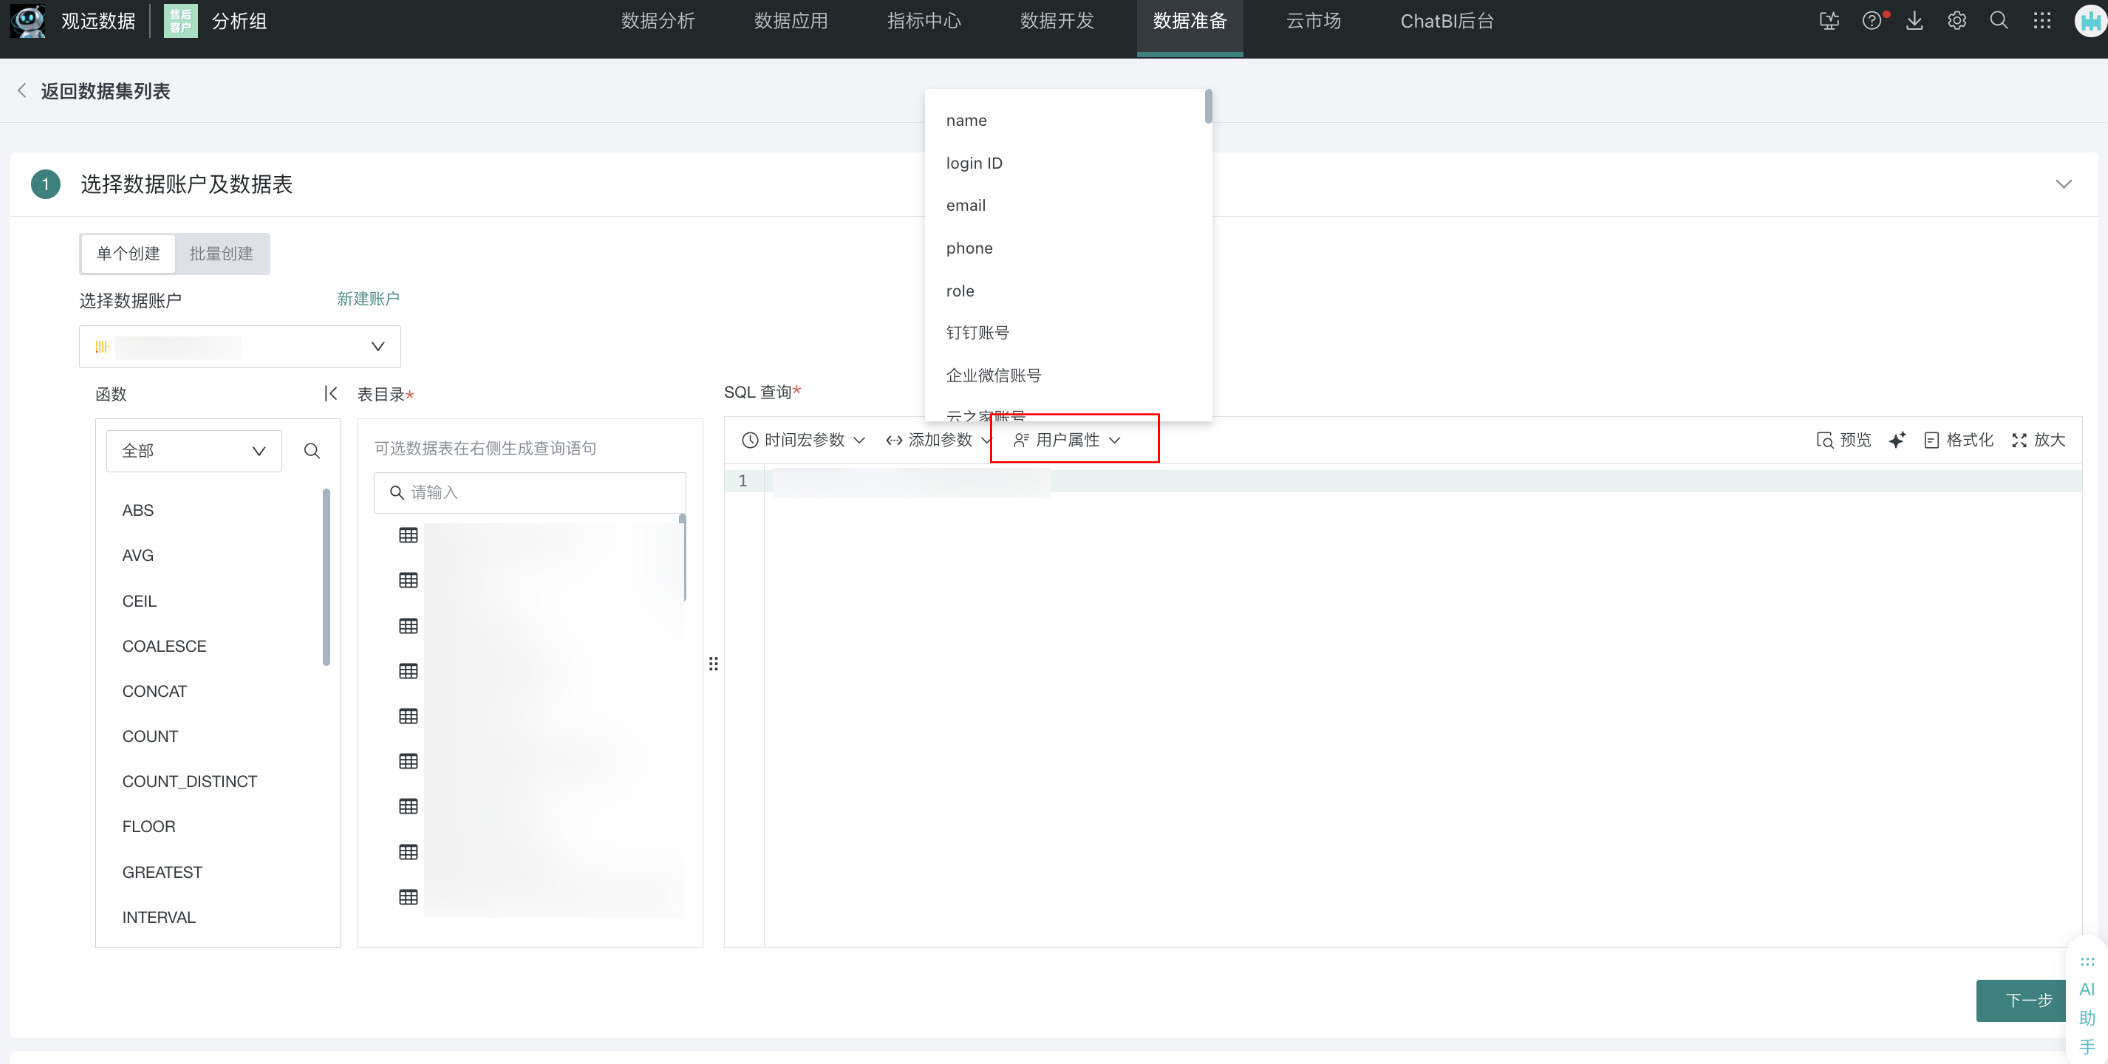Select the 单个创建 toggle option
2108x1064 pixels.
tap(128, 254)
